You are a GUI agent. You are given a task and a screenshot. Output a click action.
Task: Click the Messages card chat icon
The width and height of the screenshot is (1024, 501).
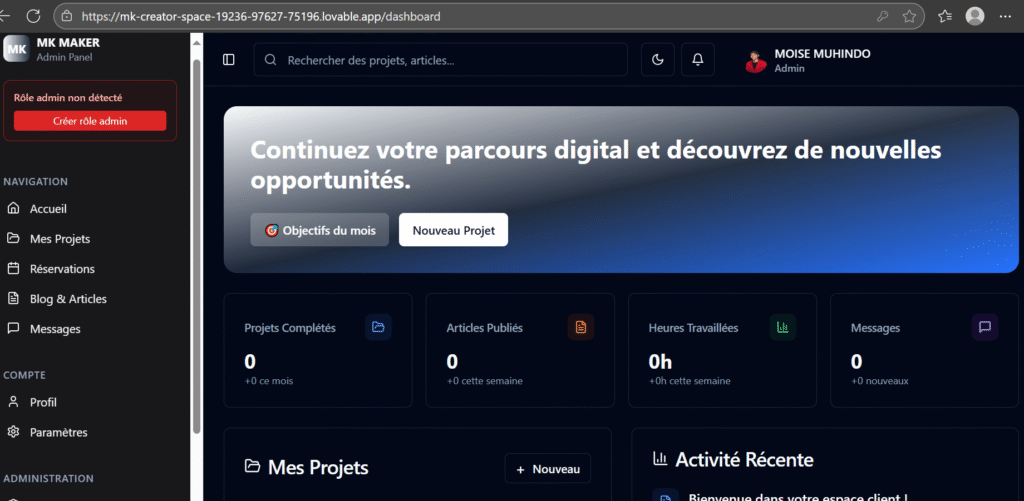click(x=984, y=327)
